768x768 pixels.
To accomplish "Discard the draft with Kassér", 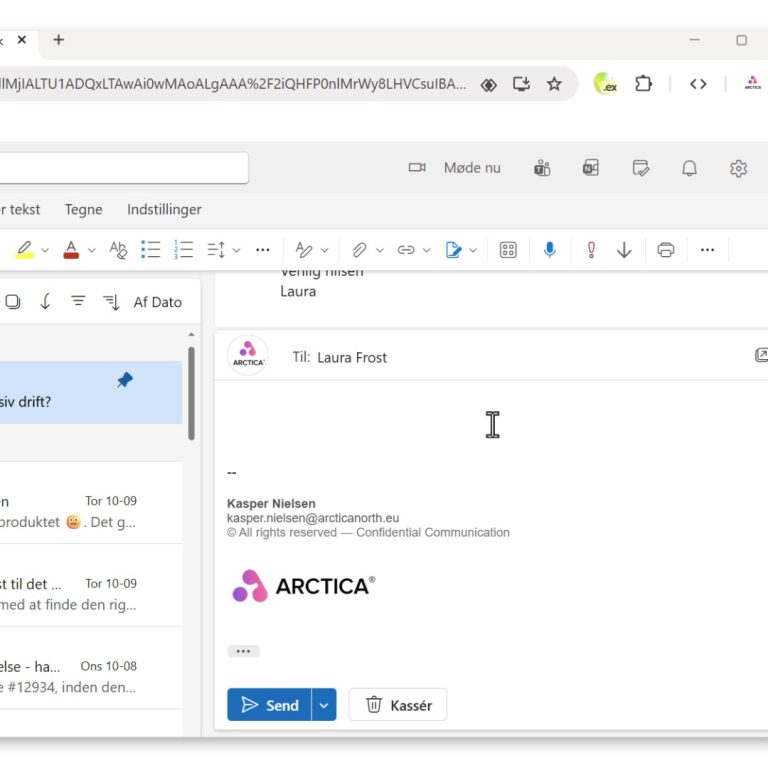I will tap(398, 705).
